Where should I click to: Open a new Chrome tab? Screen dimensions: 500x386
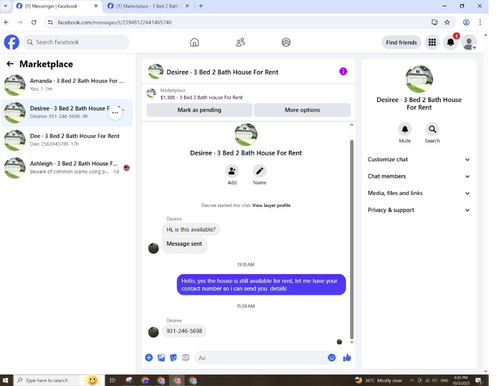point(201,6)
